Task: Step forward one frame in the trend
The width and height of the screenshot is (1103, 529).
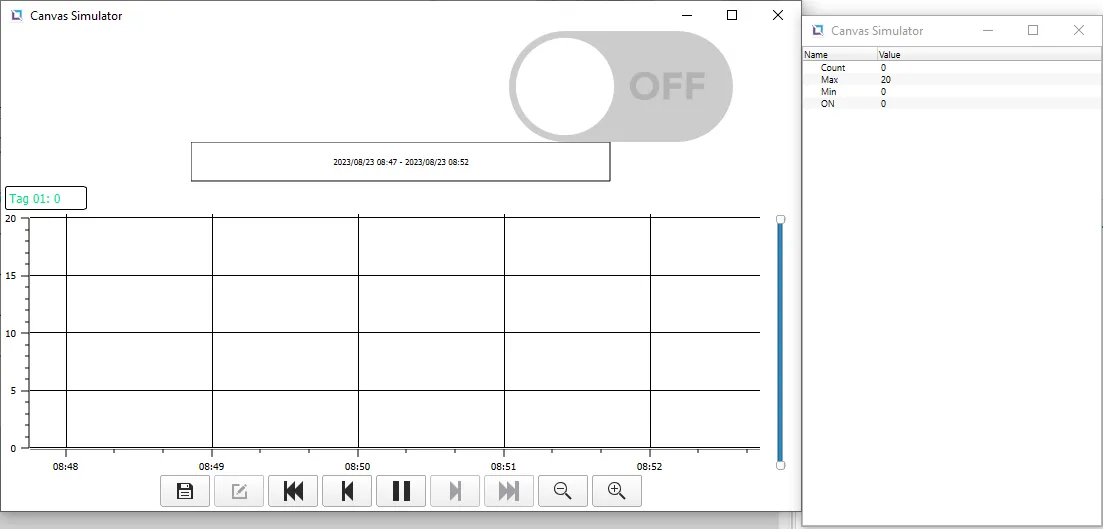Action: click(x=455, y=491)
